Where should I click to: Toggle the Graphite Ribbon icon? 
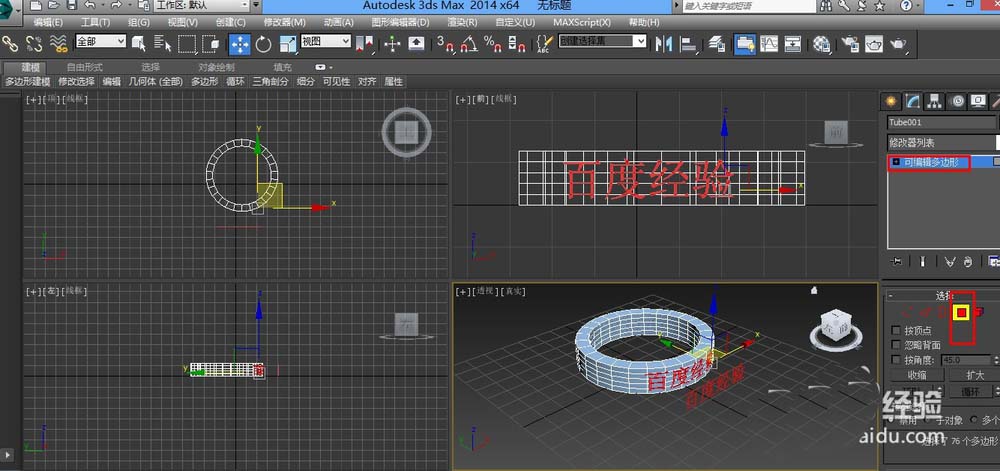pos(744,43)
